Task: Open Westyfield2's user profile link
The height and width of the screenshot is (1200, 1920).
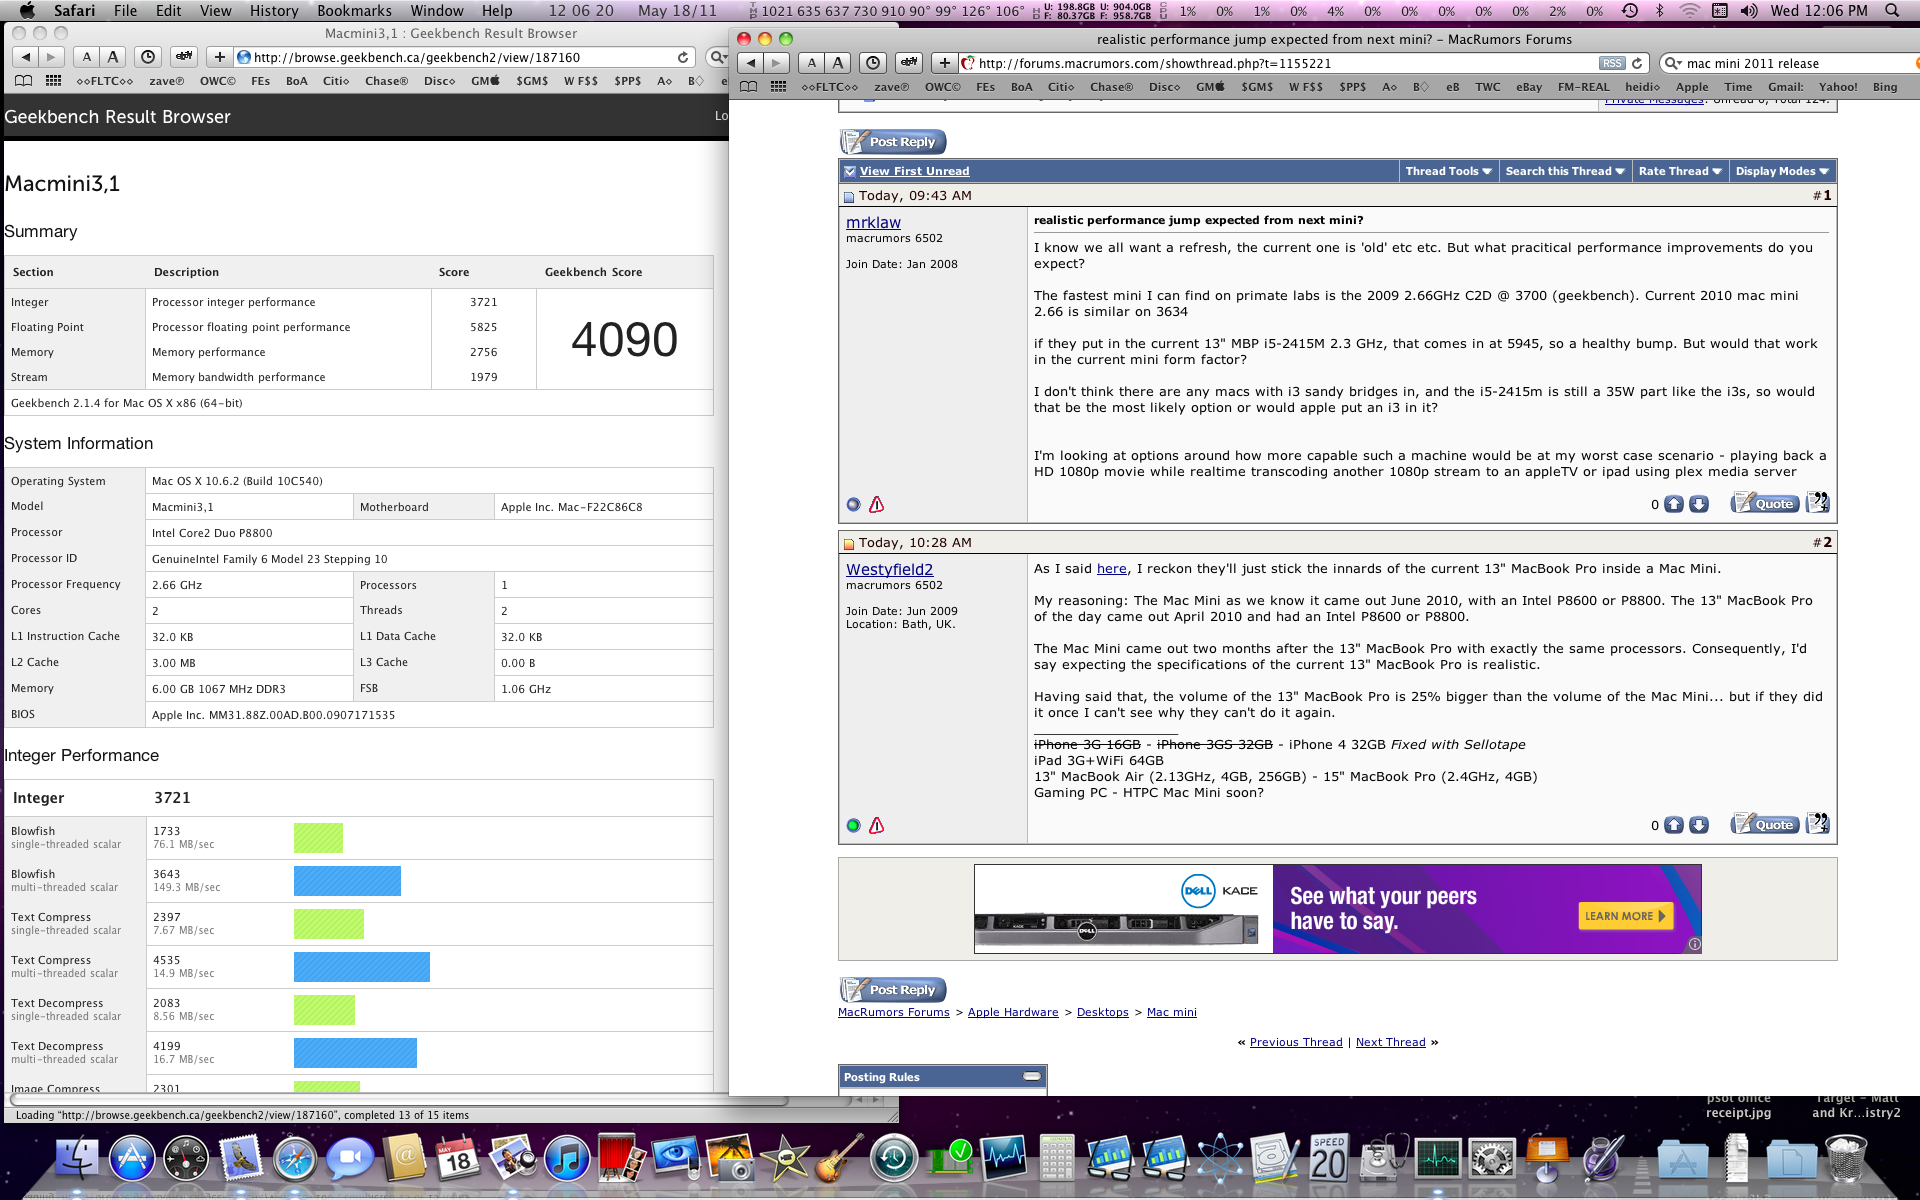Action: click(889, 570)
